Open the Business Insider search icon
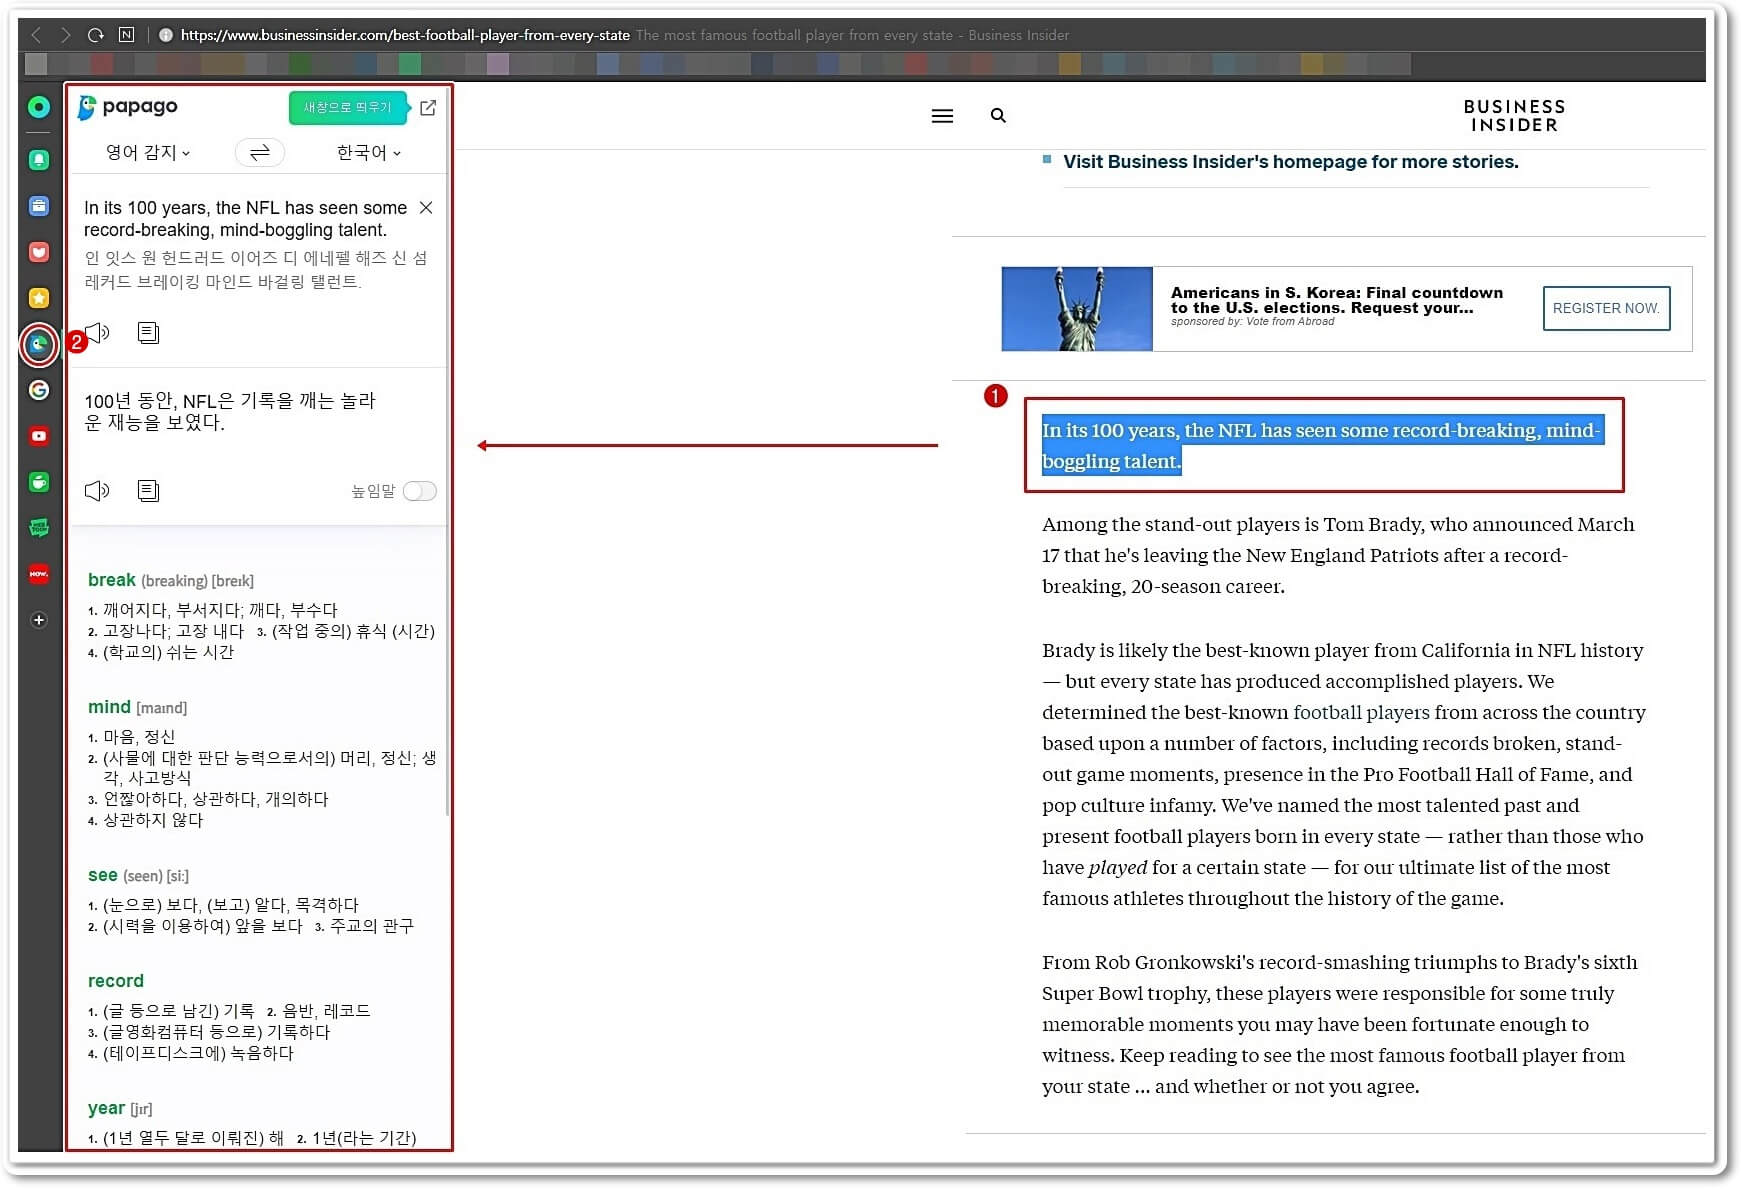The width and height of the screenshot is (1741, 1189). (998, 116)
